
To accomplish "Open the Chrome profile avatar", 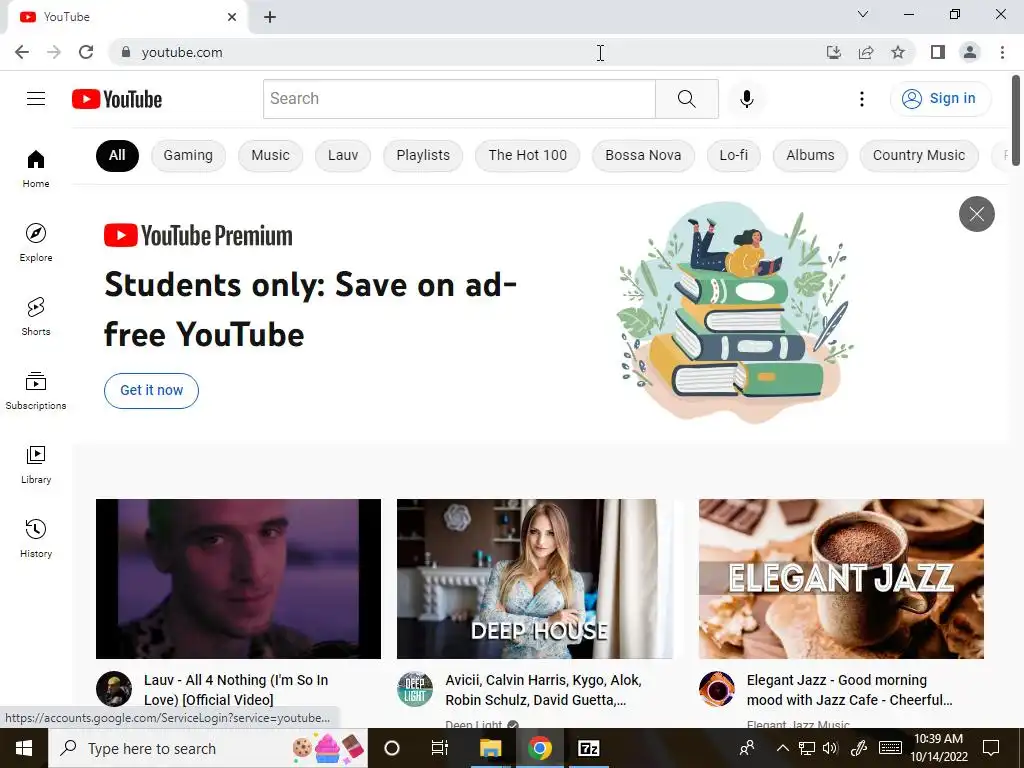I will 970,52.
